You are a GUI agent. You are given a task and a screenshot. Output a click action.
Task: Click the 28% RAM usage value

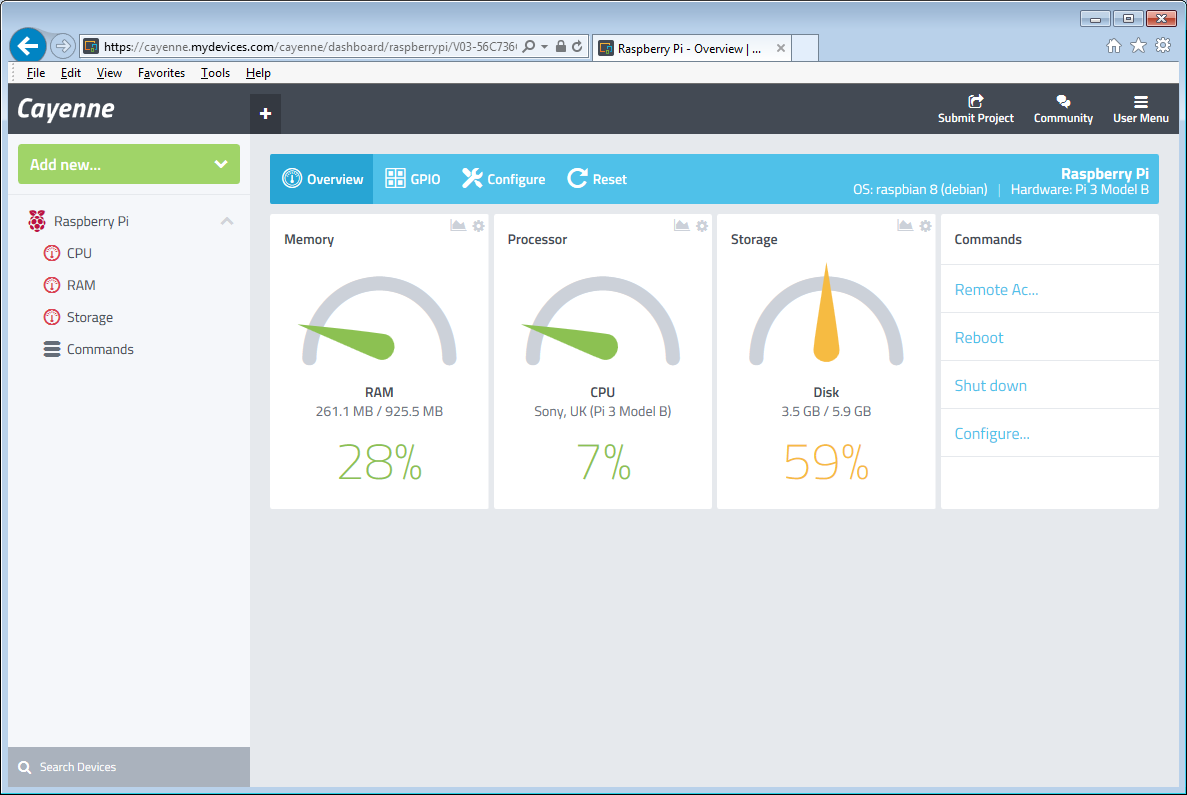(379, 461)
